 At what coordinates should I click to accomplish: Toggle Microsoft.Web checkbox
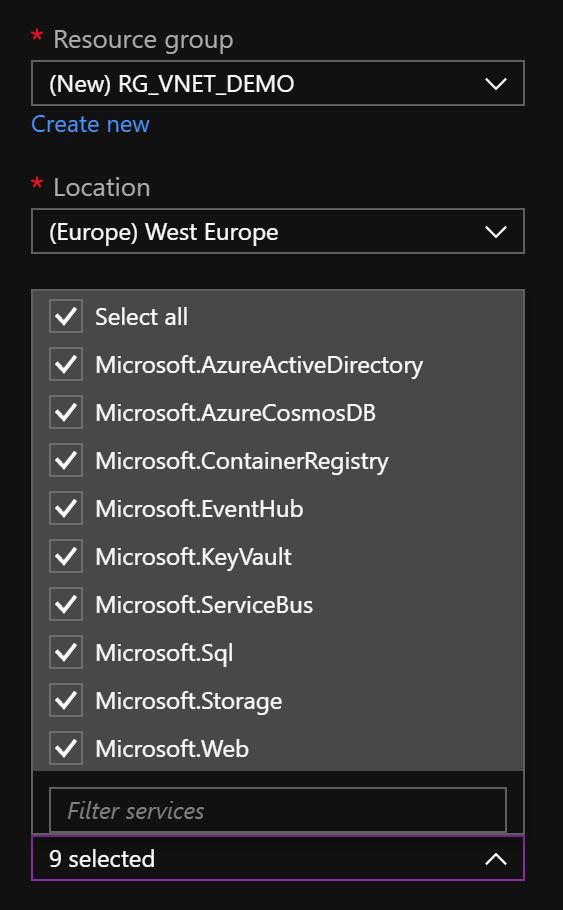tap(66, 749)
